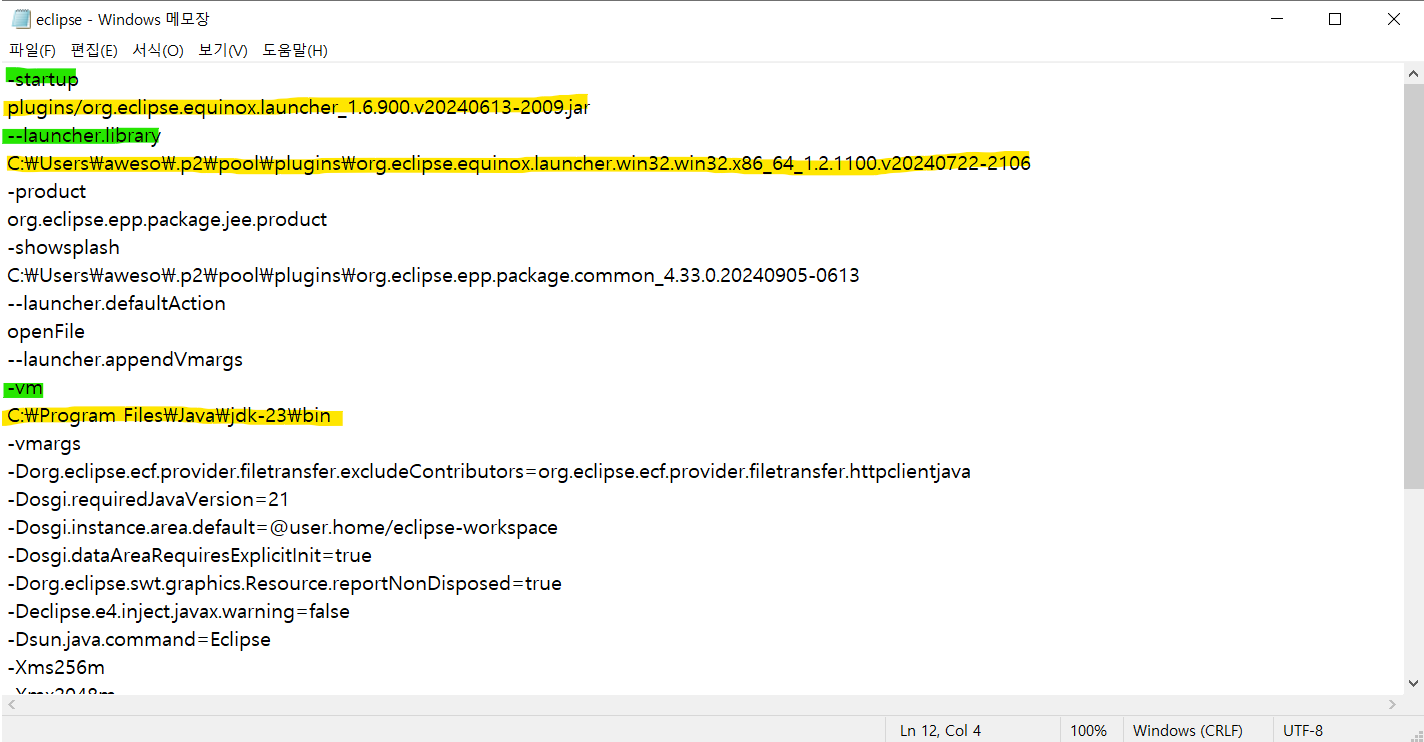
Task: Maximize the eclipse Notepad window
Action: pos(1335,19)
